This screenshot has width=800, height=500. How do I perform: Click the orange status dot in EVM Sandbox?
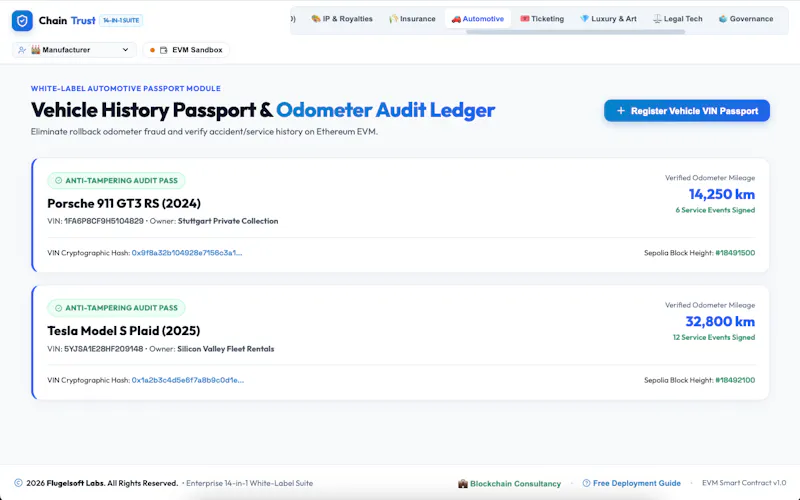tap(152, 50)
